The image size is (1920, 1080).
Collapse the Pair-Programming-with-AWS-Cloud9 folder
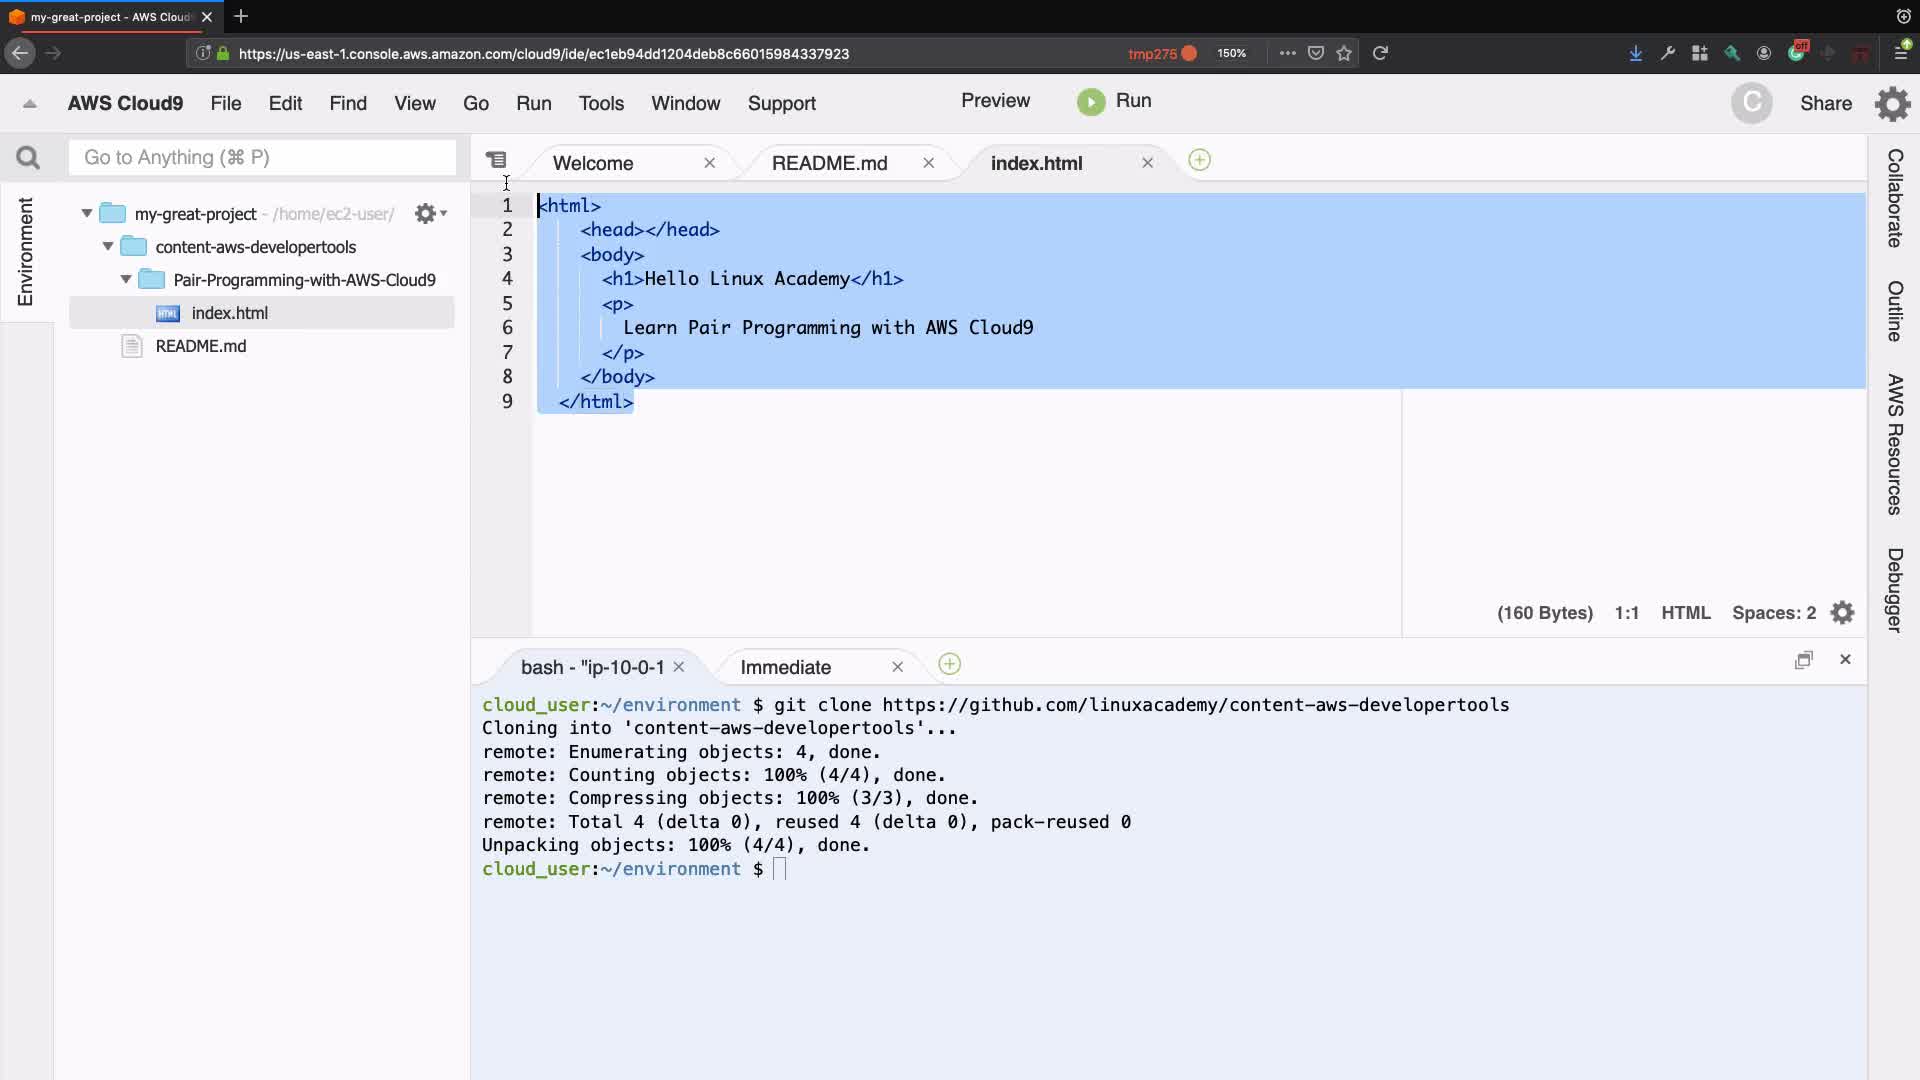[126, 280]
